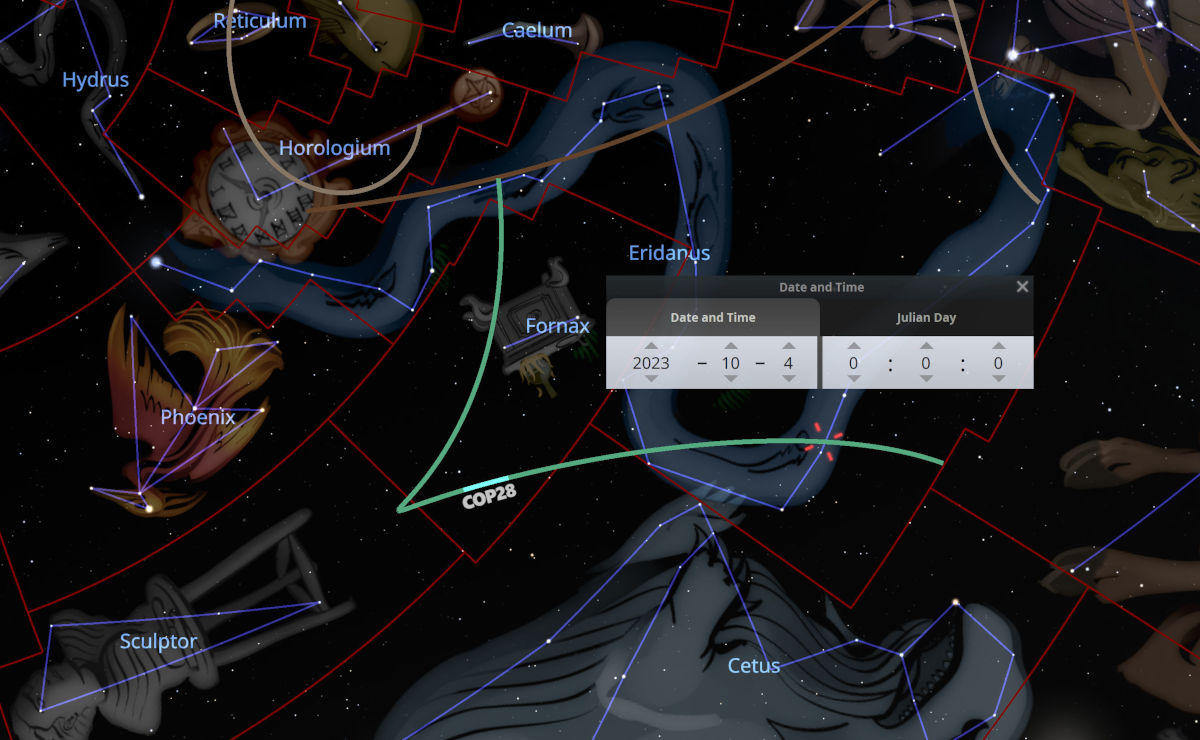Increase the hour with its up arrow
The image size is (1200, 740).
click(853, 346)
